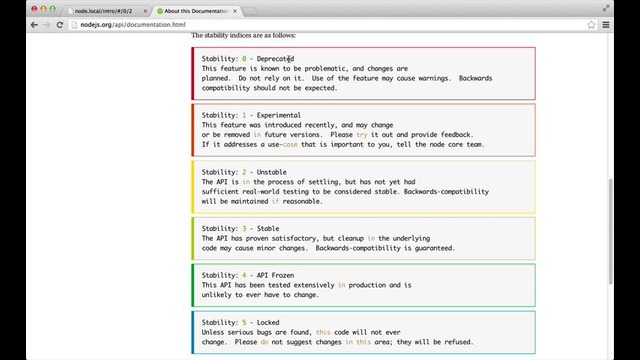Enter fullscreen with the expand arrows icon
Screen dimensions: 640x360
pos(606,8)
